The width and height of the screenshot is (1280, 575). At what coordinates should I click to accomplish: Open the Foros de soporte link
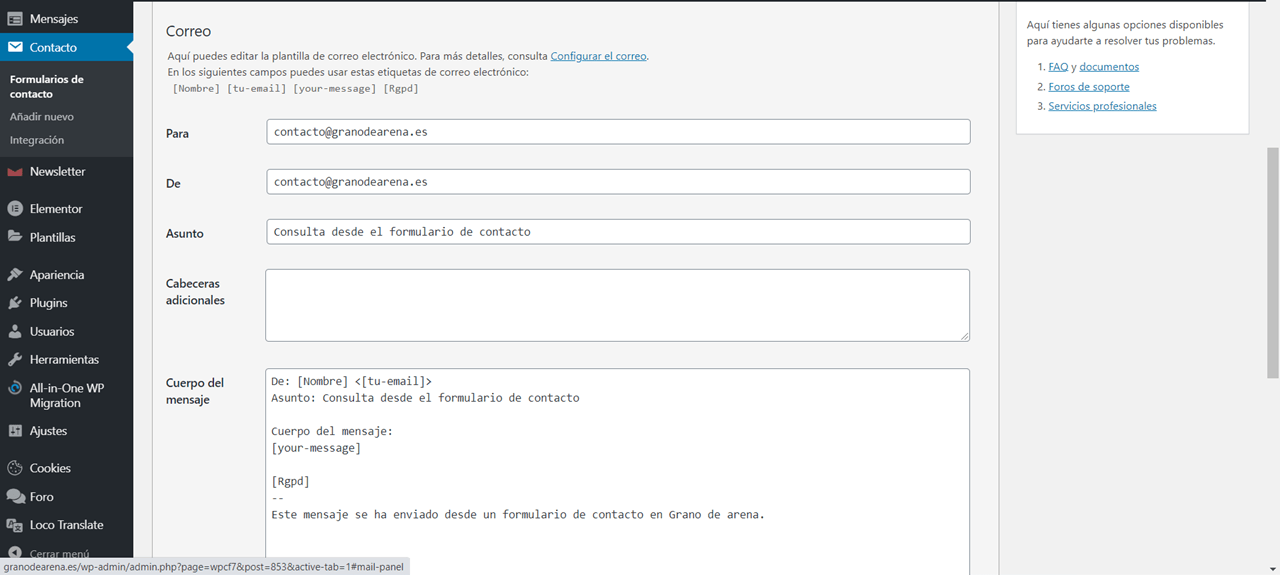[1089, 87]
